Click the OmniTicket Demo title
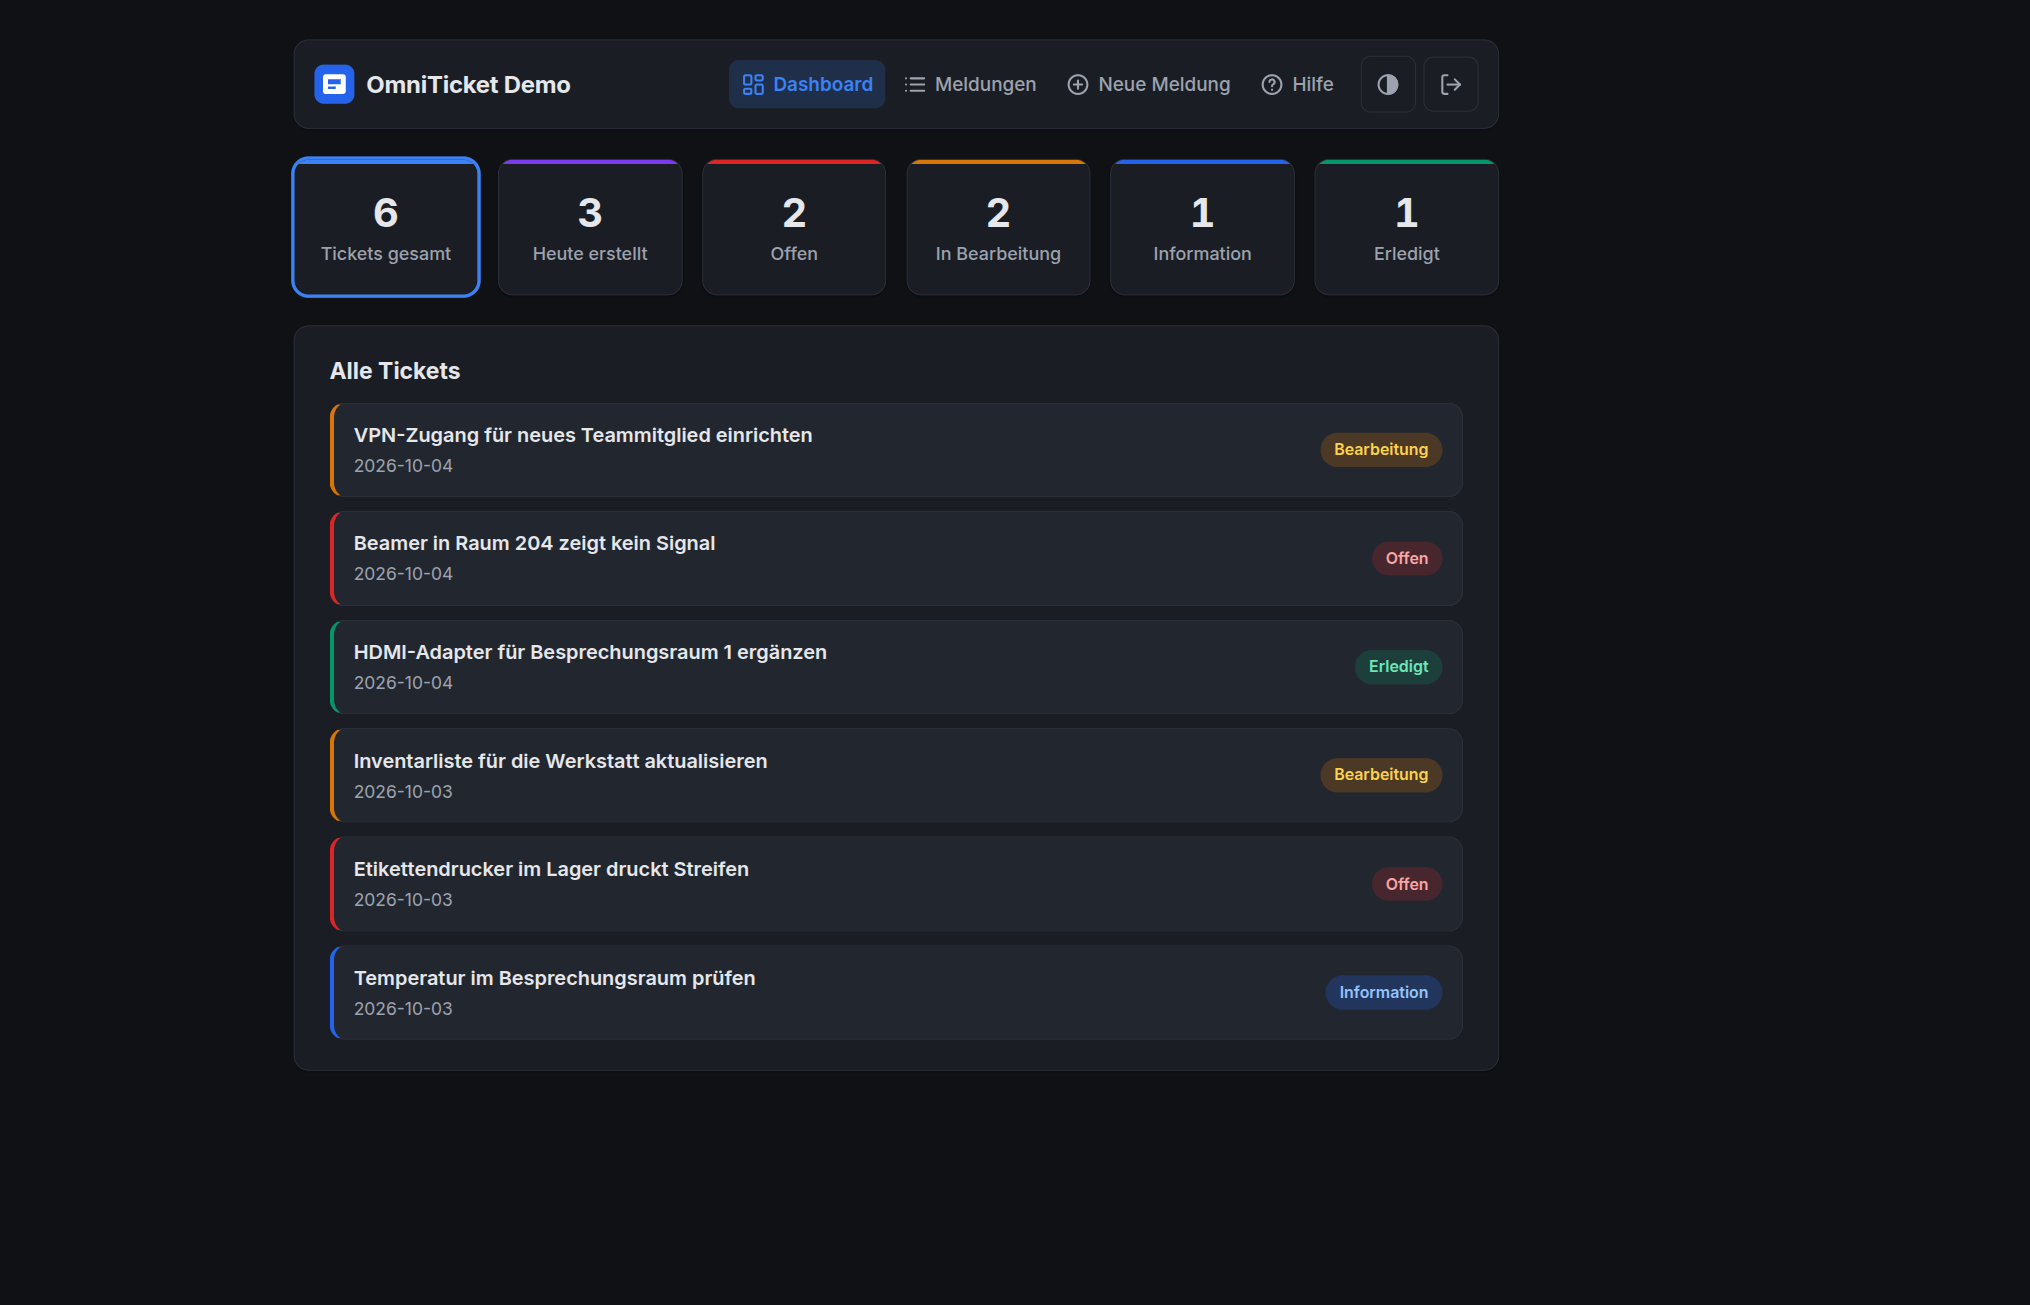This screenshot has height=1305, width=2030. (468, 85)
